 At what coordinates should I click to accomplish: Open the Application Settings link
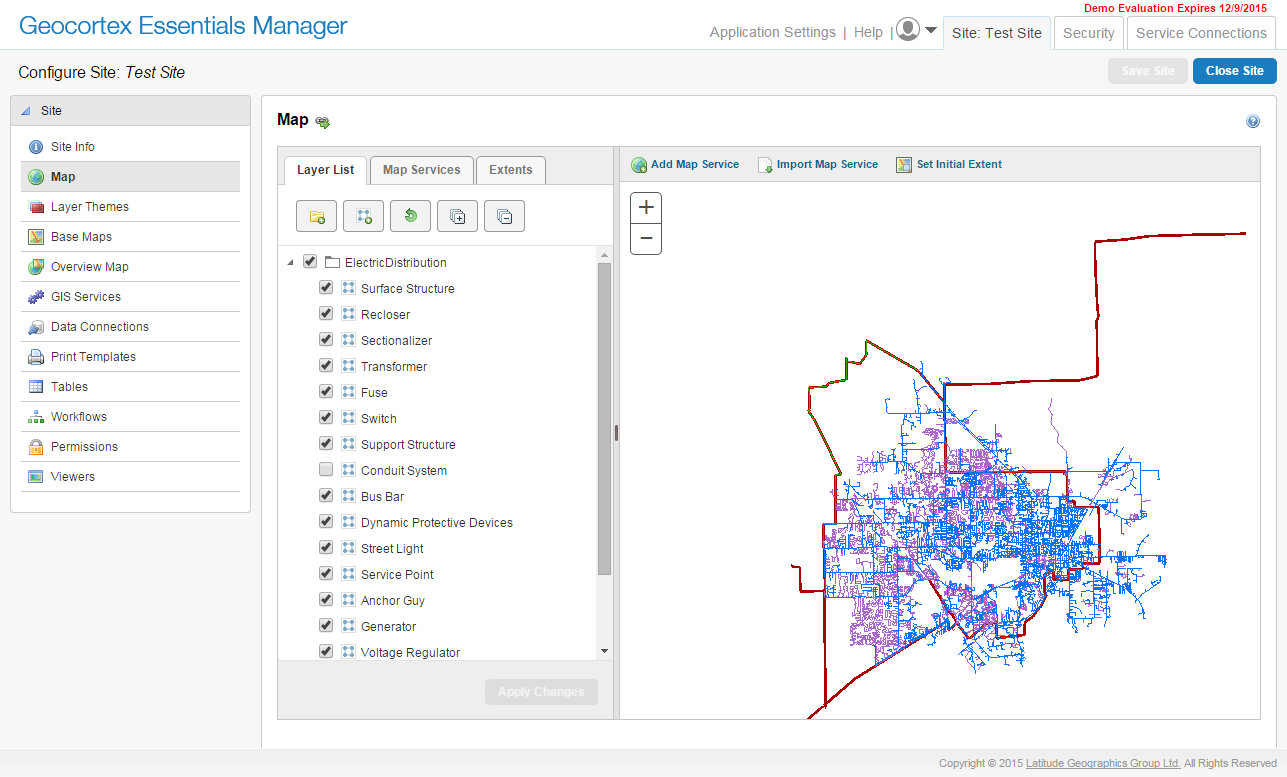tap(772, 32)
